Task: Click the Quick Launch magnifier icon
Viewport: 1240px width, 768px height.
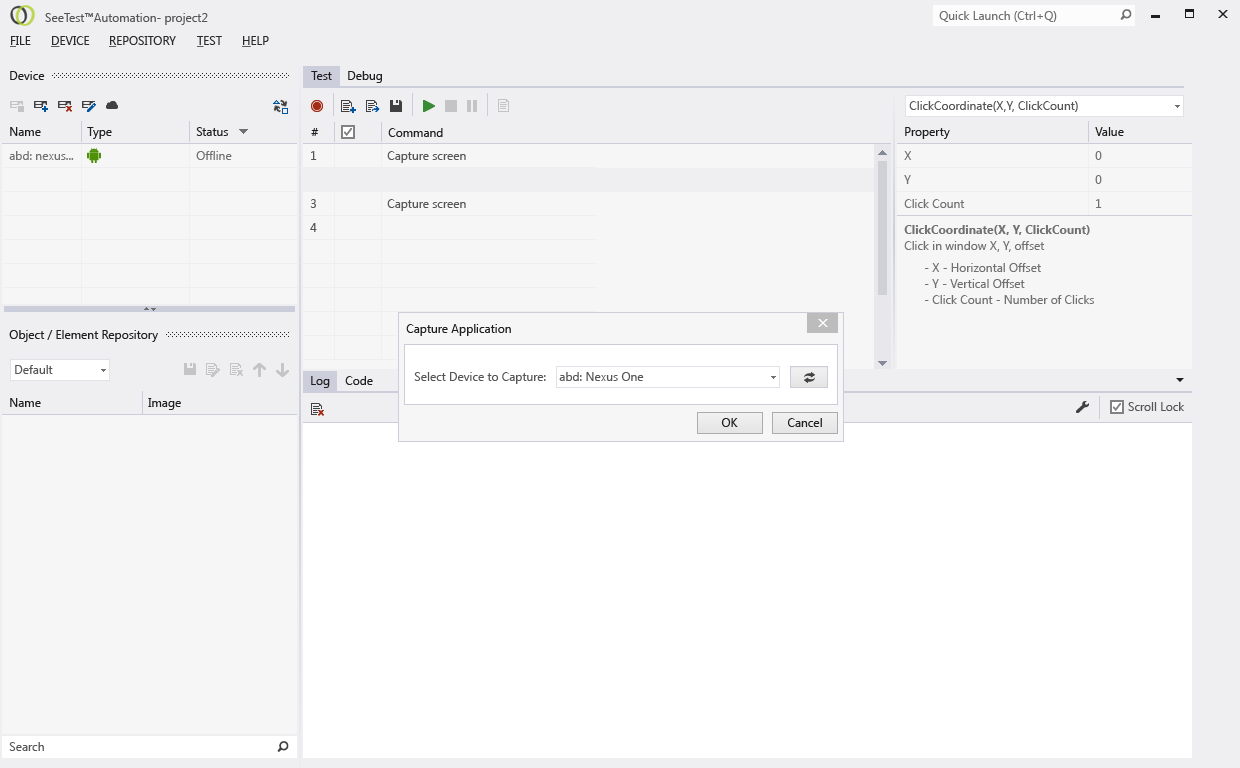Action: tap(1126, 15)
